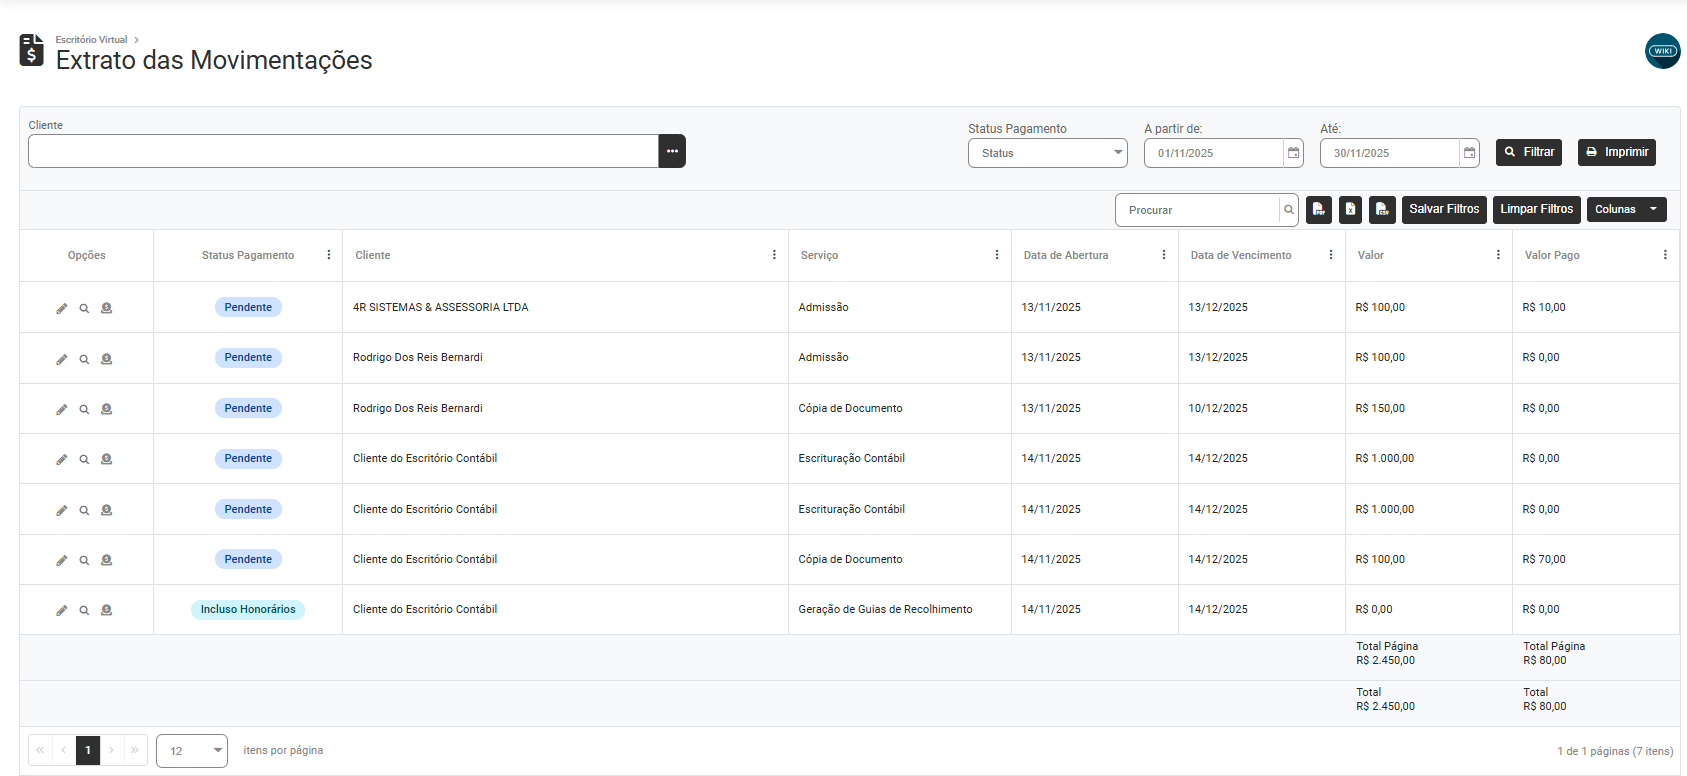Image resolution: width=1687 pixels, height=776 pixels.
Task: Edit the 4R SISTEMAS & ASSESSORIA row
Action: (62, 308)
